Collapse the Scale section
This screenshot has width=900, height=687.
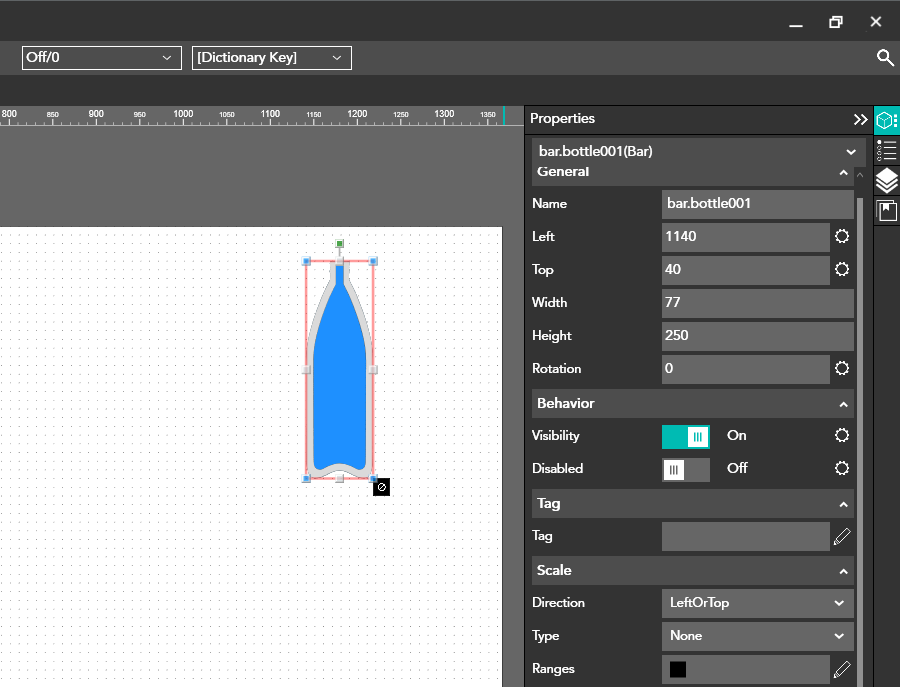pyautogui.click(x=843, y=571)
